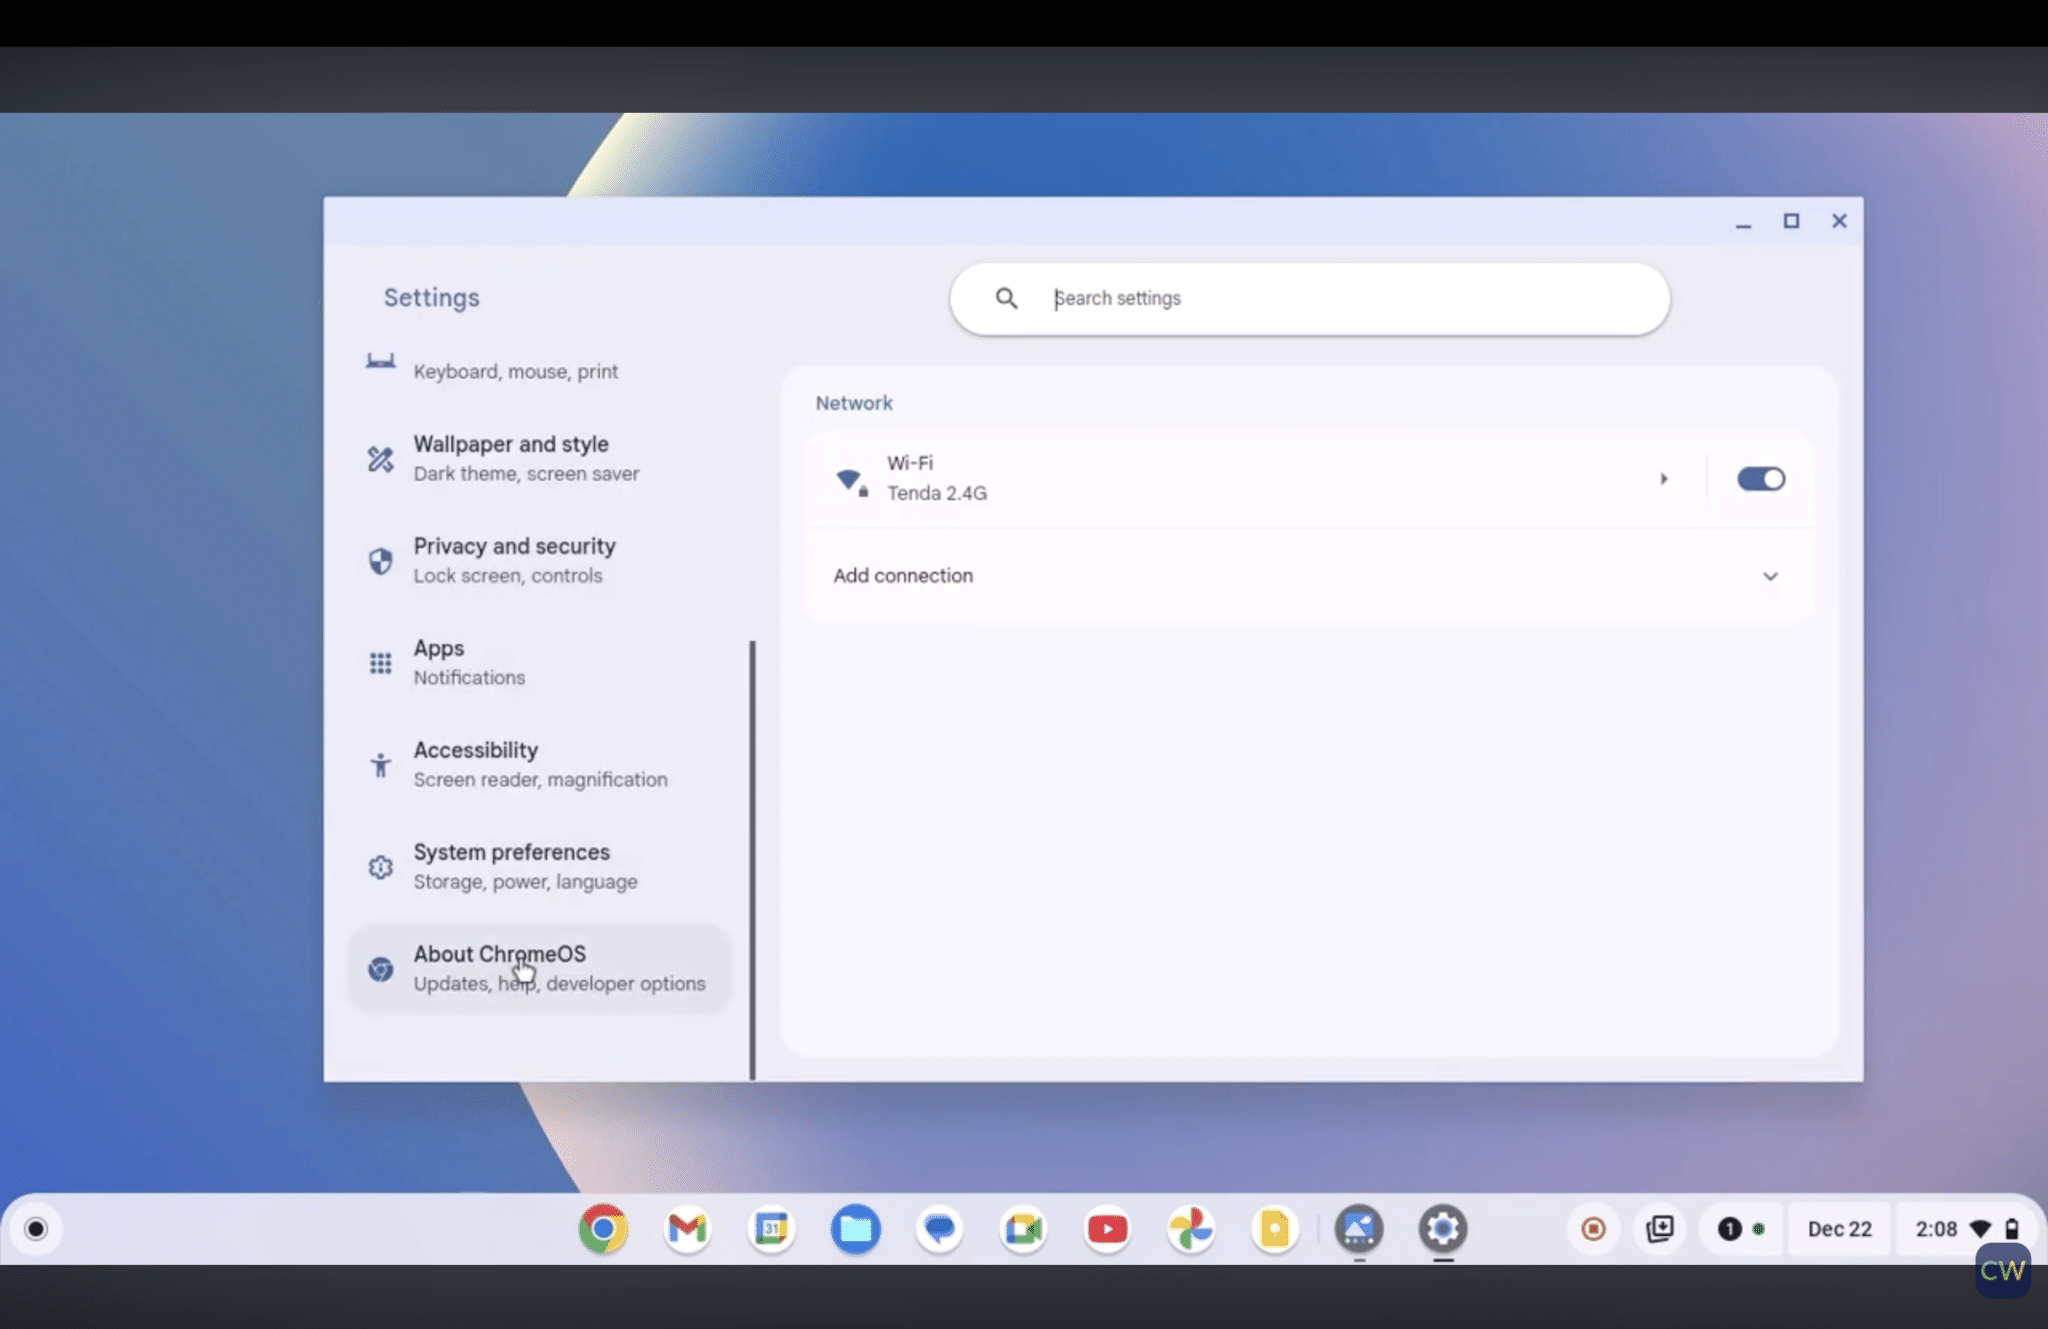Viewport: 2048px width, 1329px height.
Task: Open Google Meet from the shelf
Action: [1023, 1228]
